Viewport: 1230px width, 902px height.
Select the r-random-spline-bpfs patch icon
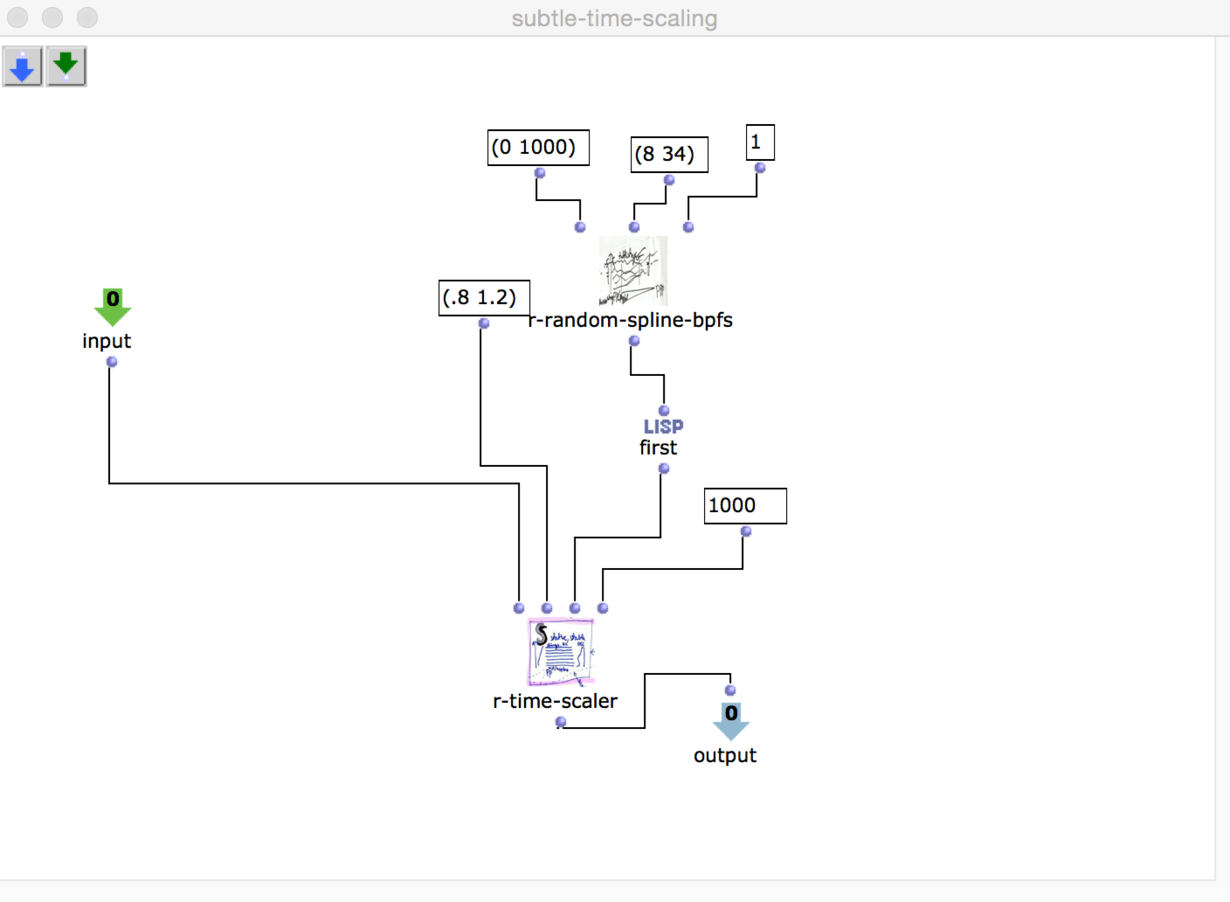tap(633, 271)
